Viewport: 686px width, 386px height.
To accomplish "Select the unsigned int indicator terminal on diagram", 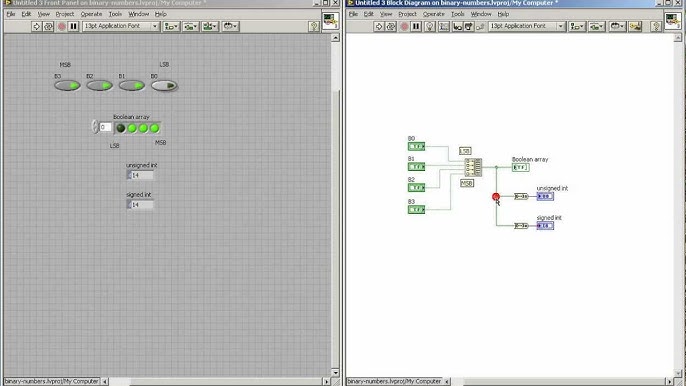I will (x=545, y=196).
